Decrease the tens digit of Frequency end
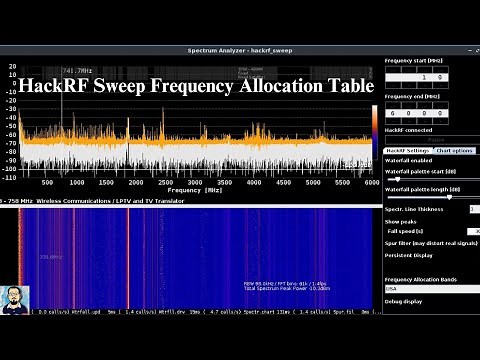Image resolution: width=480 pixels, height=360 pixels. [x=425, y=121]
